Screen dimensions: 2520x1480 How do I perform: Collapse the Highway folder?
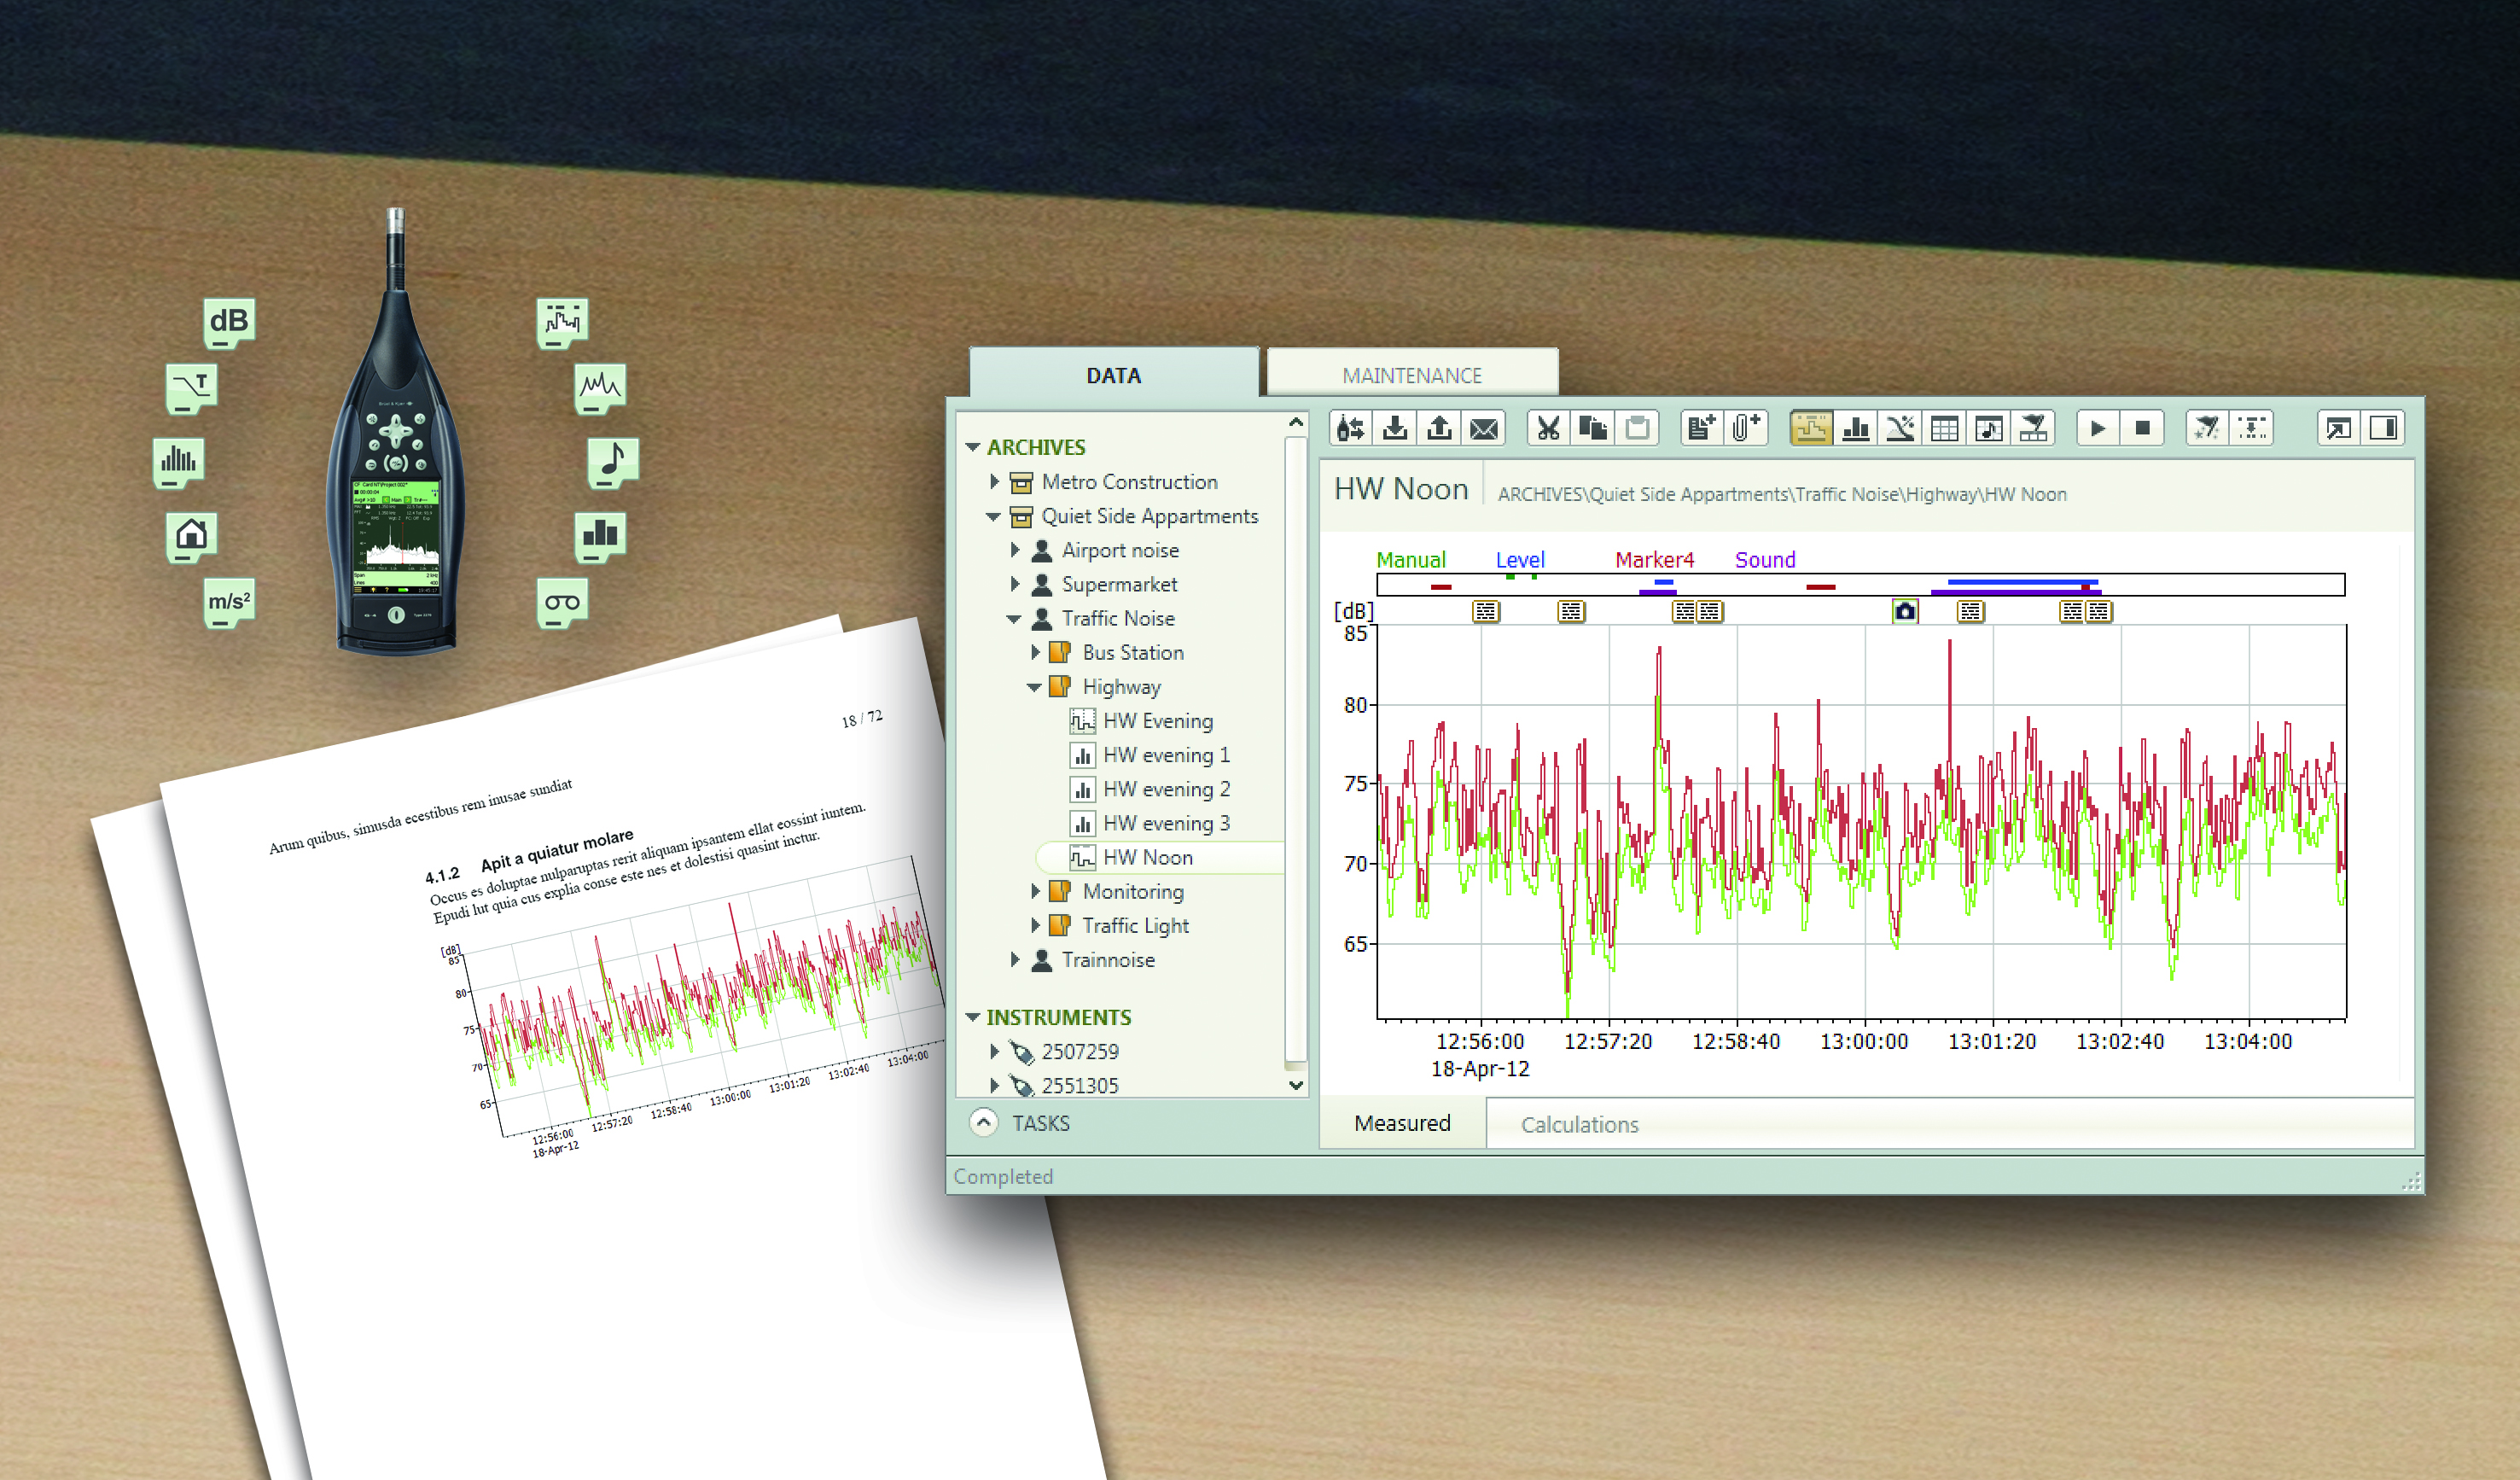pyautogui.click(x=1035, y=687)
